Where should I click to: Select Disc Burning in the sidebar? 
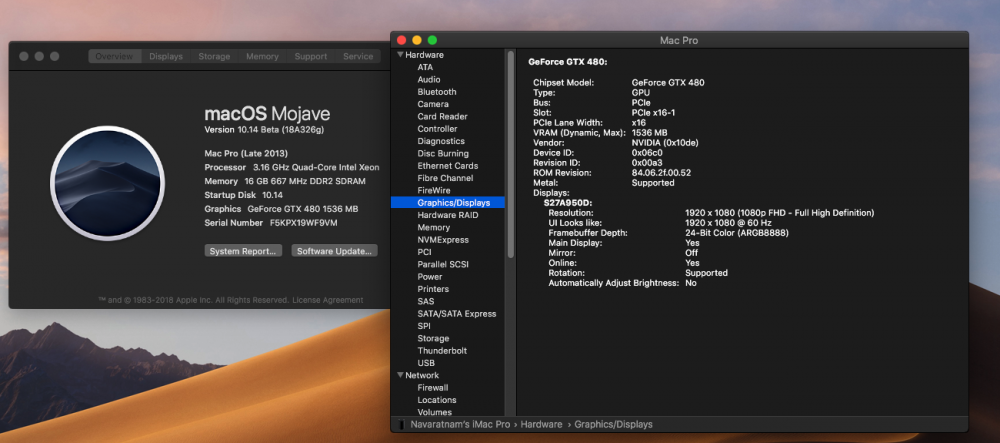(443, 154)
